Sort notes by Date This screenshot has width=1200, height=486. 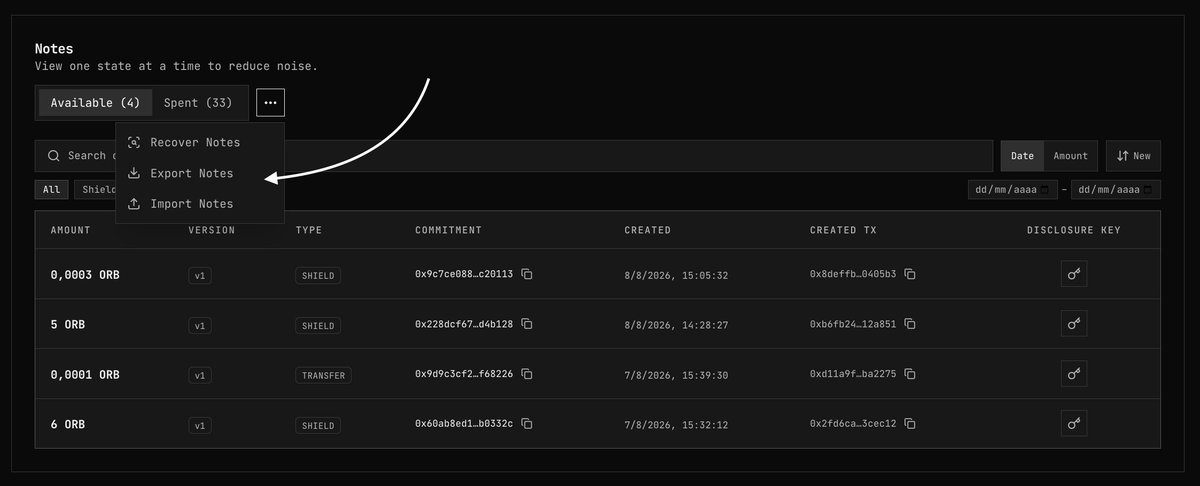pos(1022,156)
